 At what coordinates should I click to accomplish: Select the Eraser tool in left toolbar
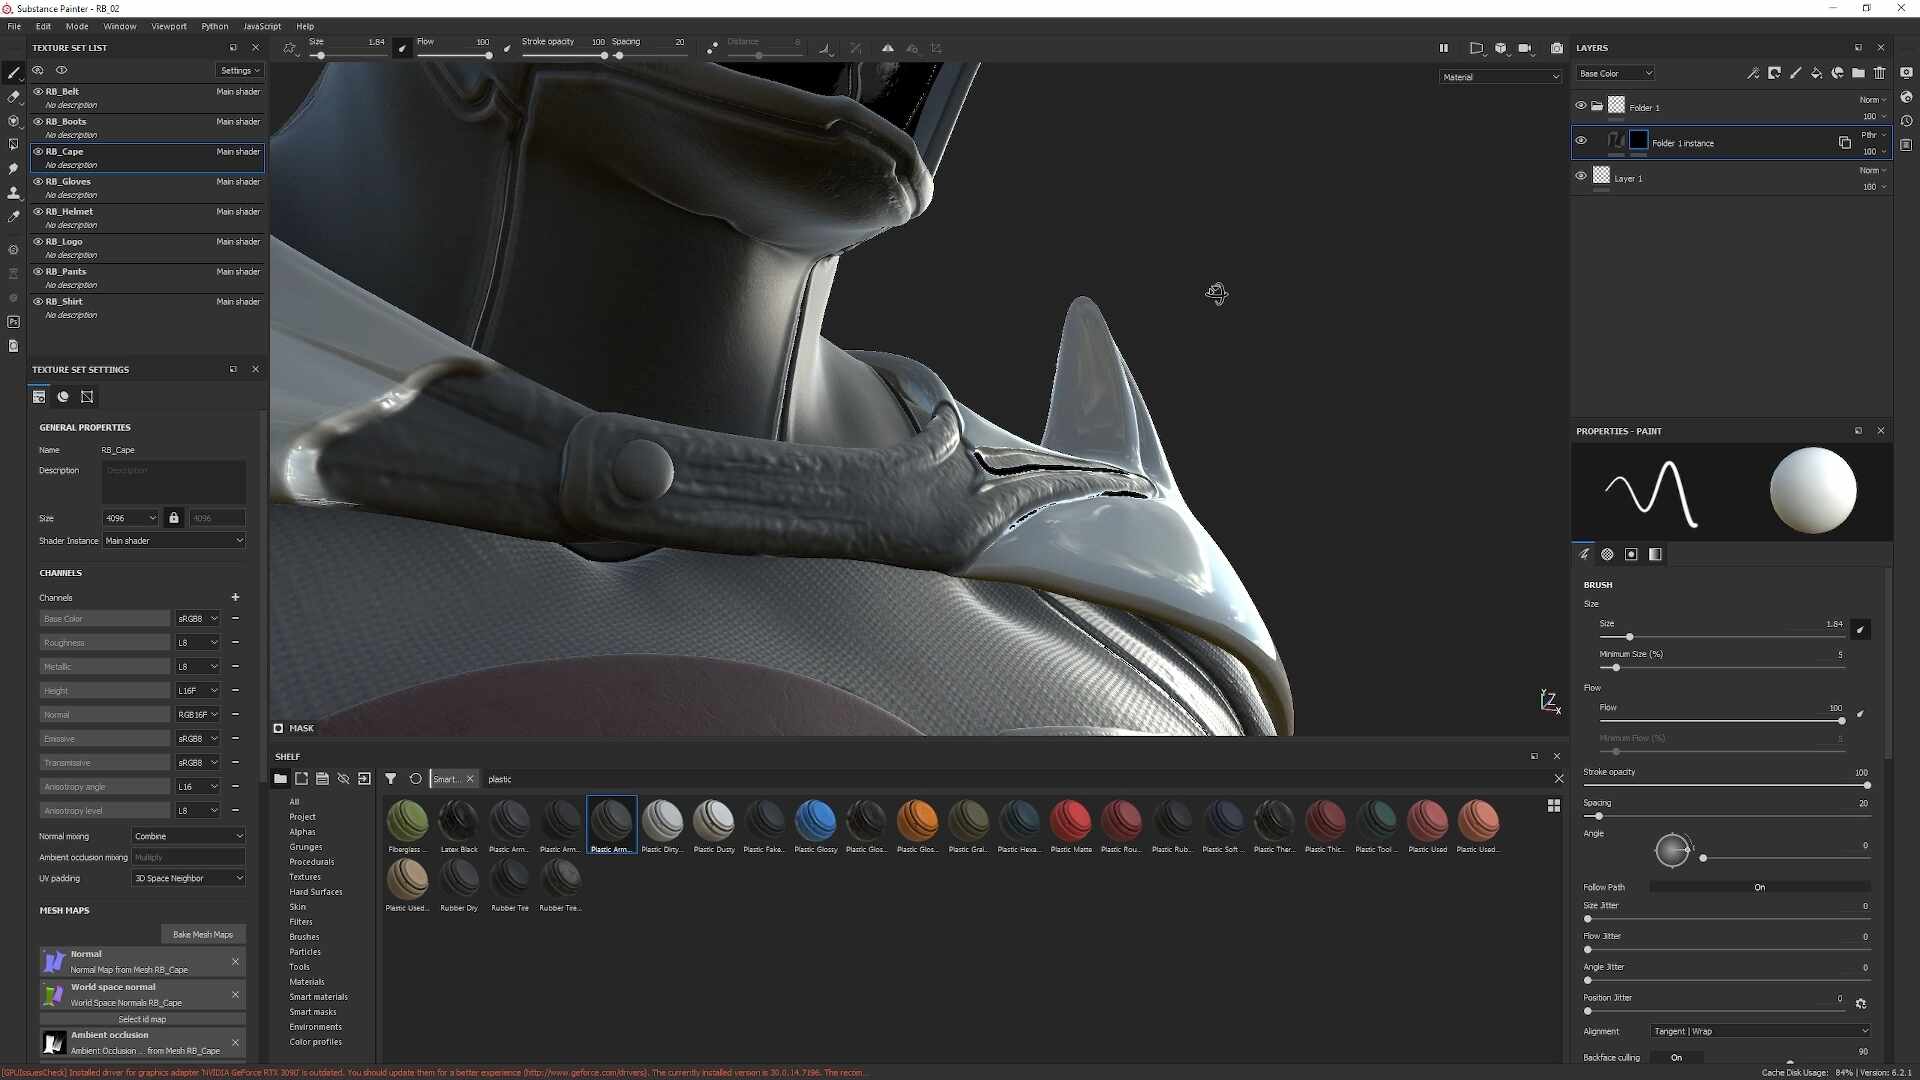[13, 97]
